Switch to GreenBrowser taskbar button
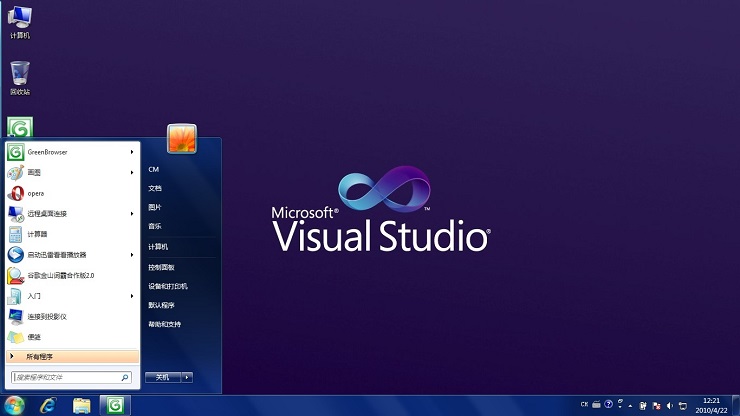 coord(115,406)
